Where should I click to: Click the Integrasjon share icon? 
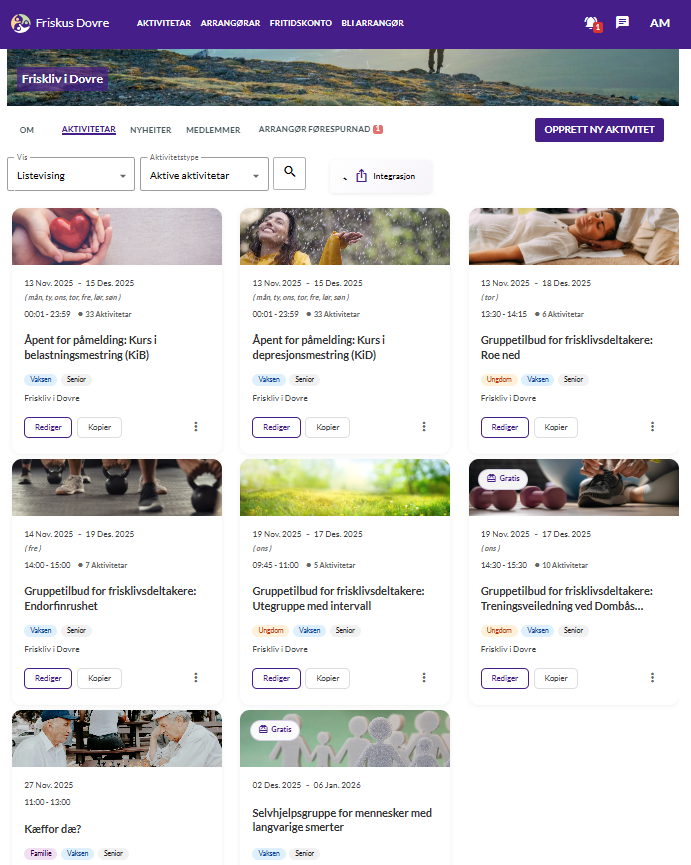(x=362, y=176)
